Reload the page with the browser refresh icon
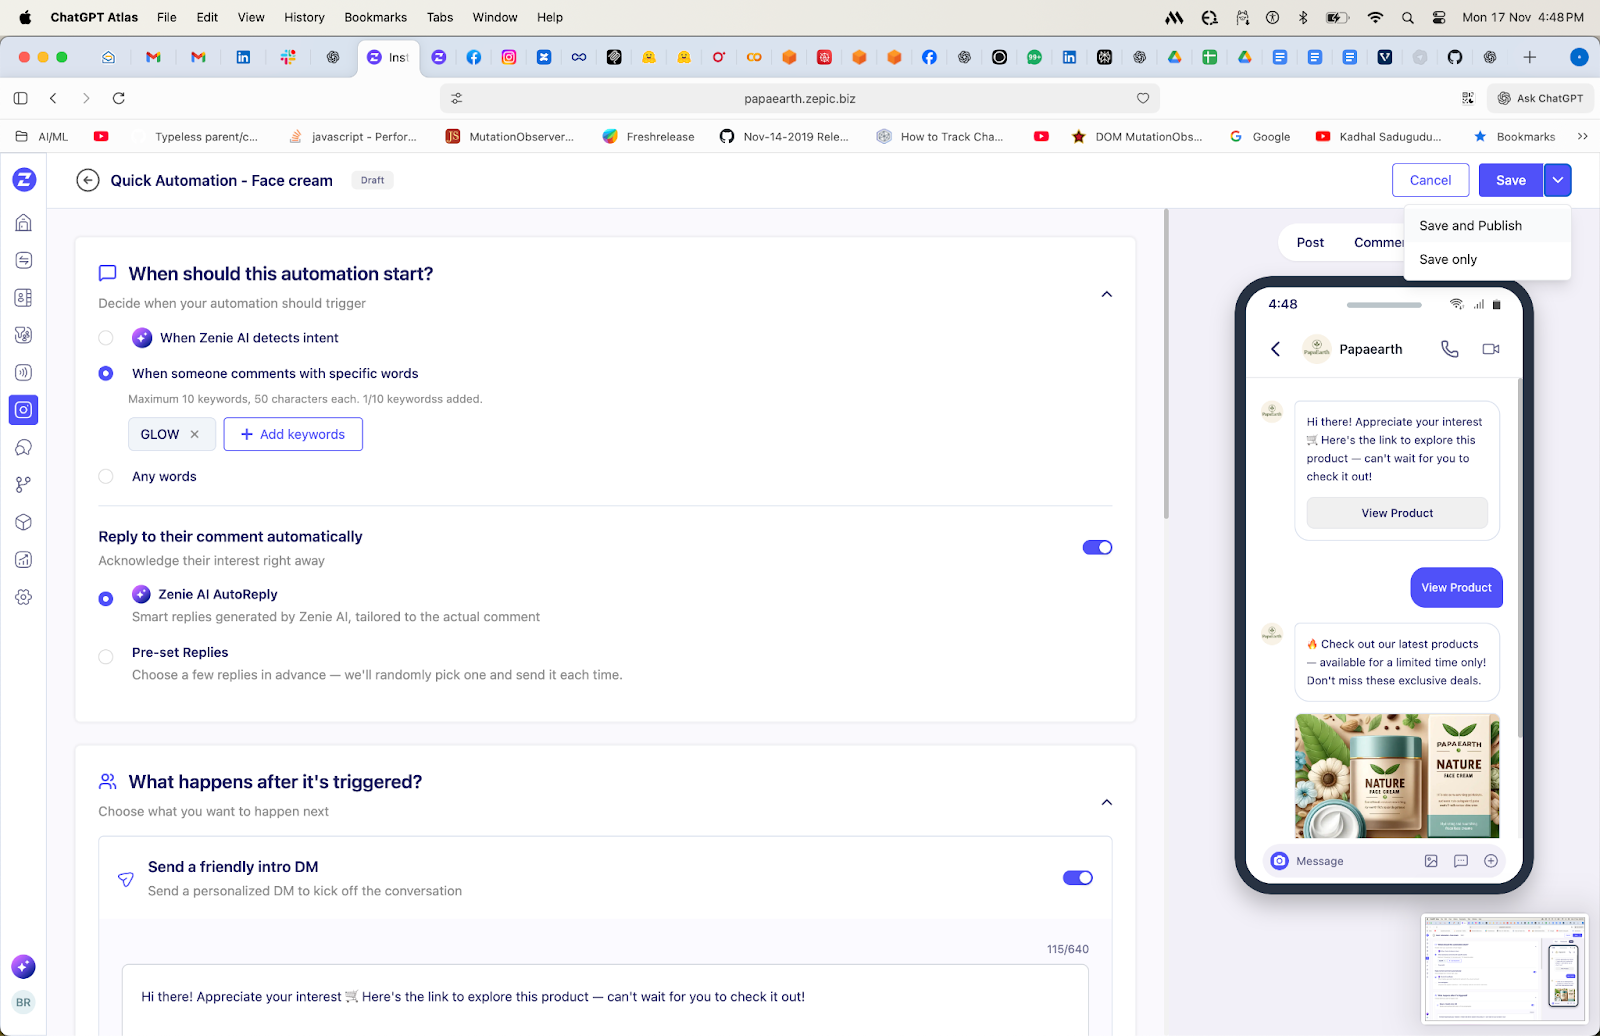This screenshot has width=1600, height=1036. coord(119,98)
